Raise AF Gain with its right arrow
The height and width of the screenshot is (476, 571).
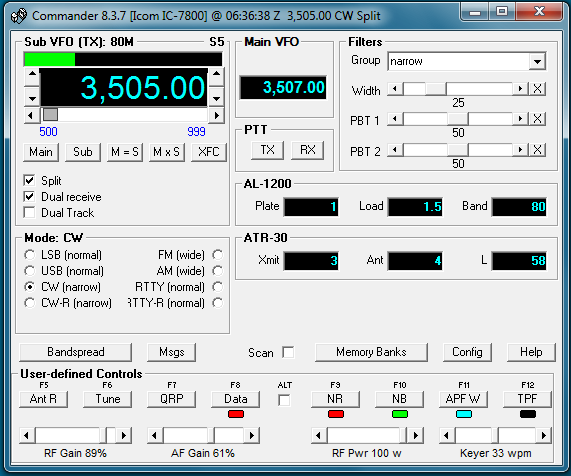click(x=251, y=435)
